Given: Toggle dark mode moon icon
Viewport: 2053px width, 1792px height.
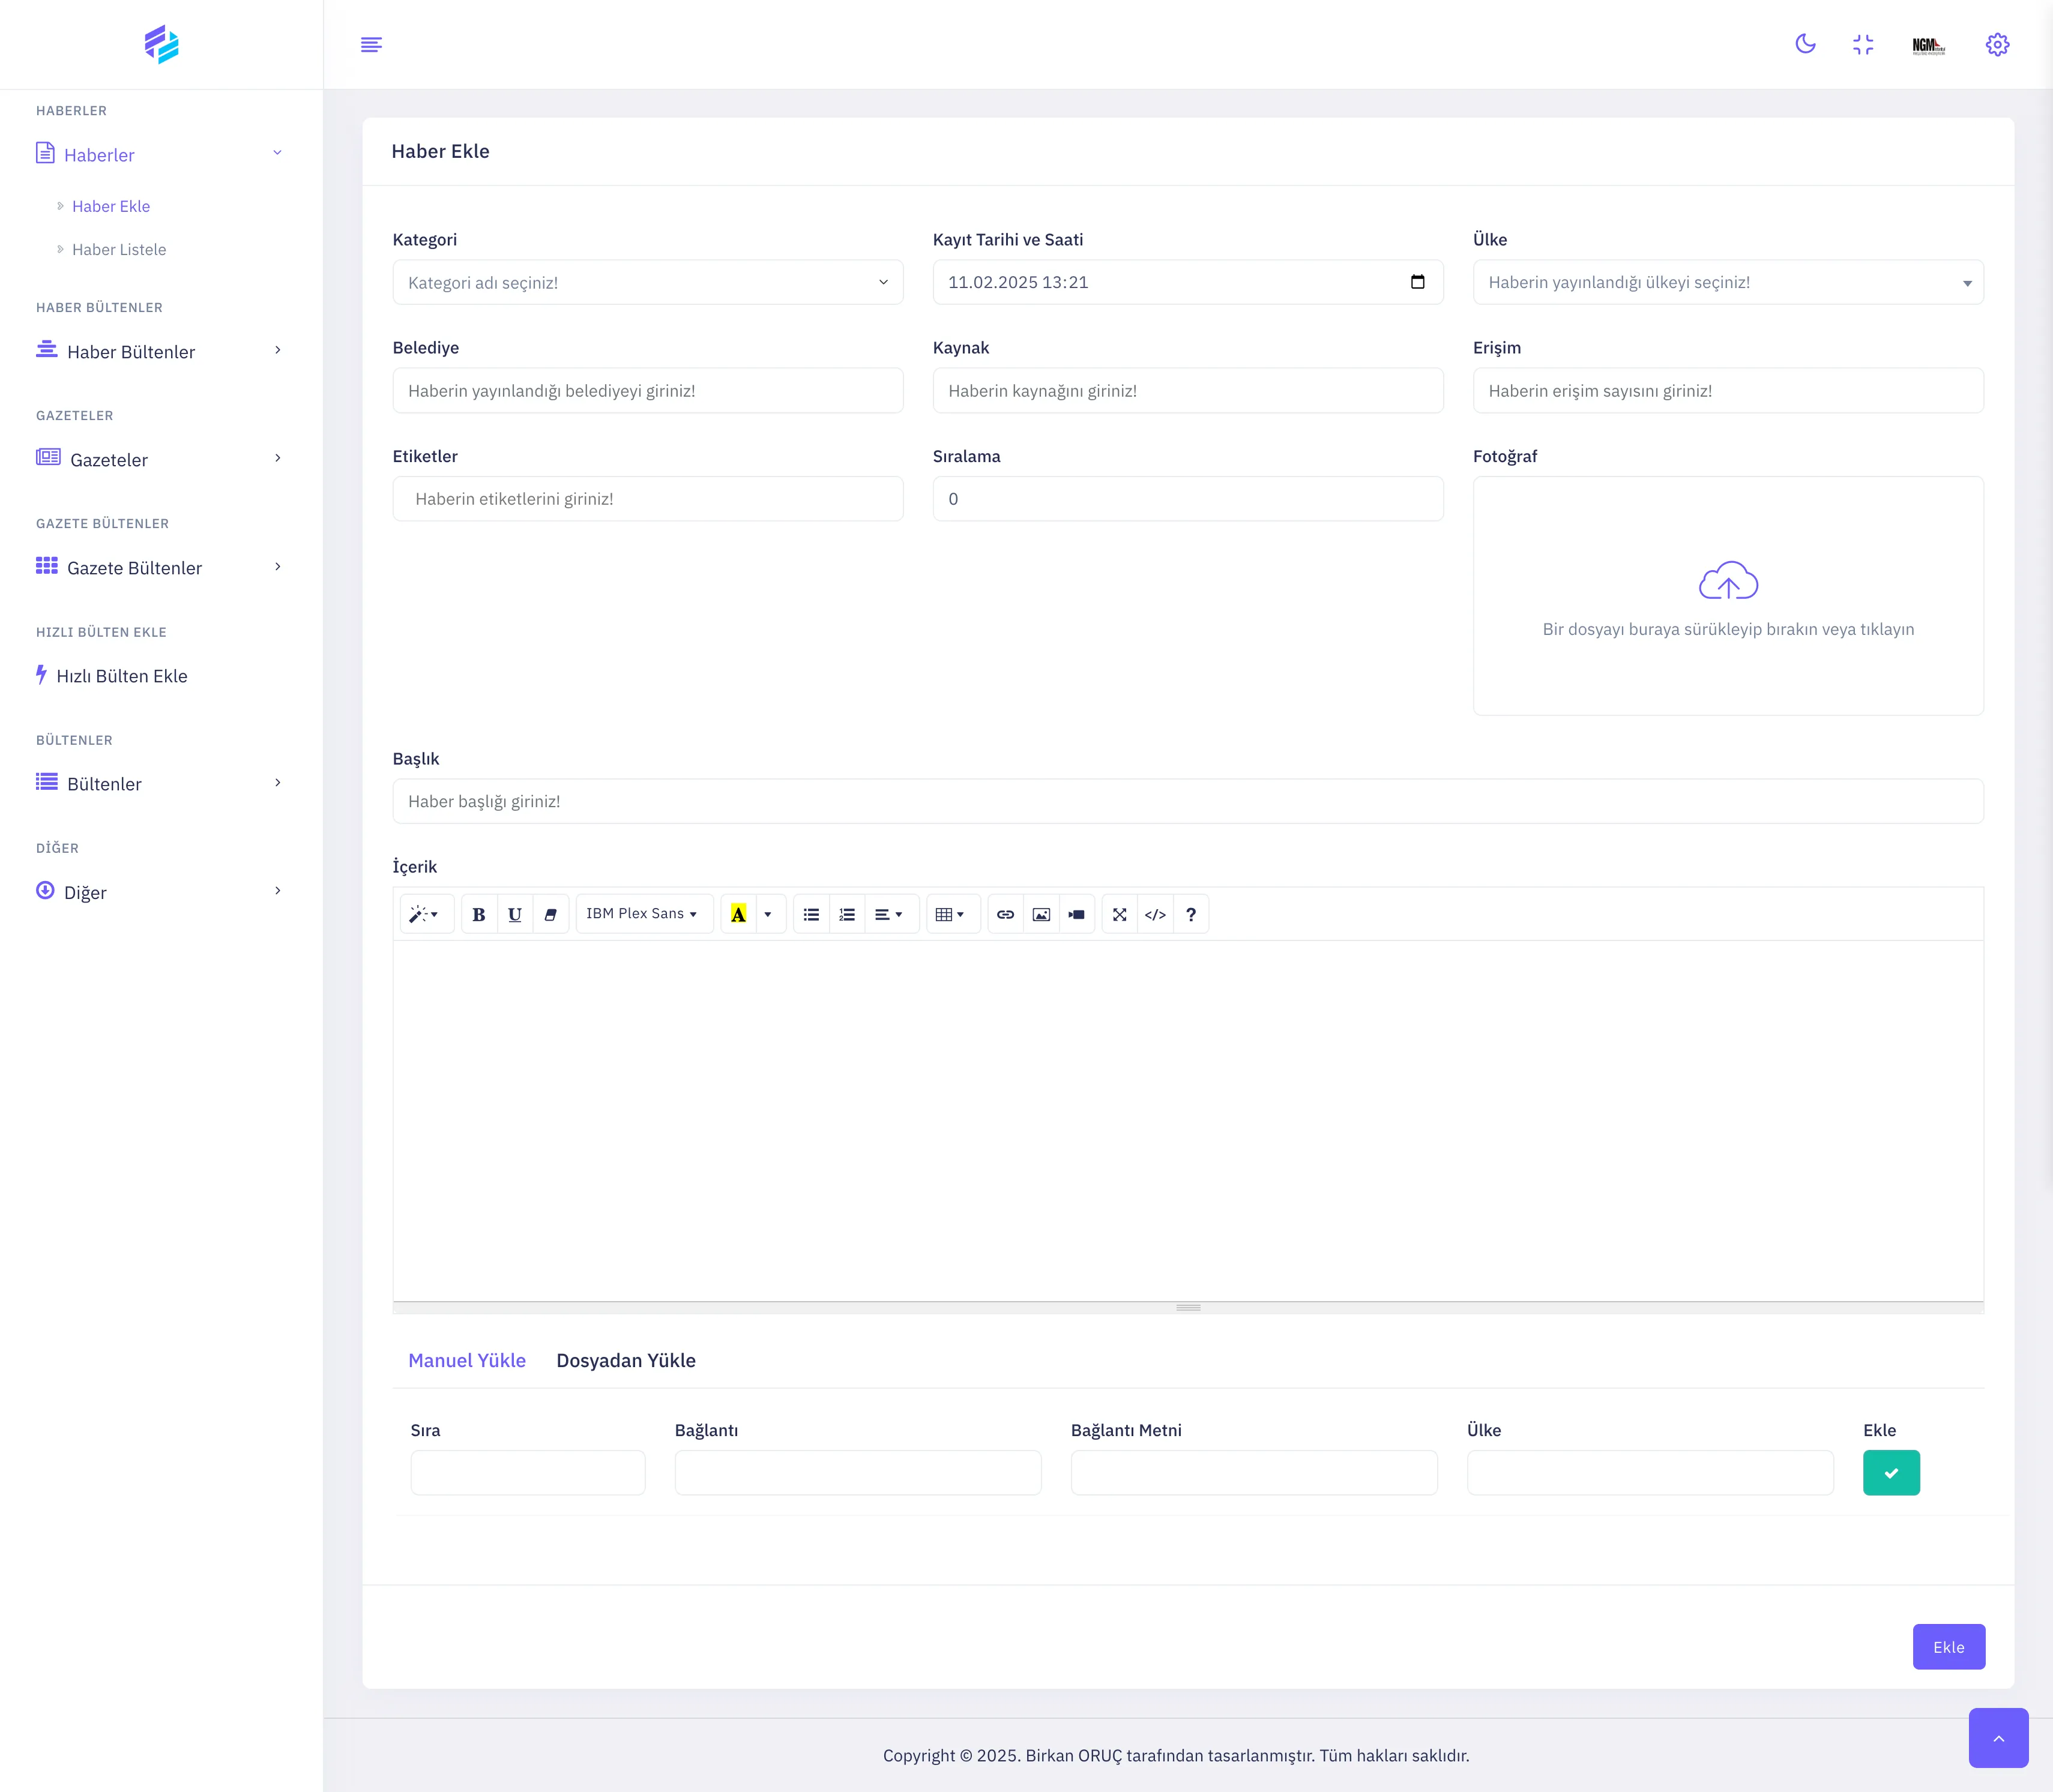Looking at the screenshot, I should pyautogui.click(x=1805, y=44).
